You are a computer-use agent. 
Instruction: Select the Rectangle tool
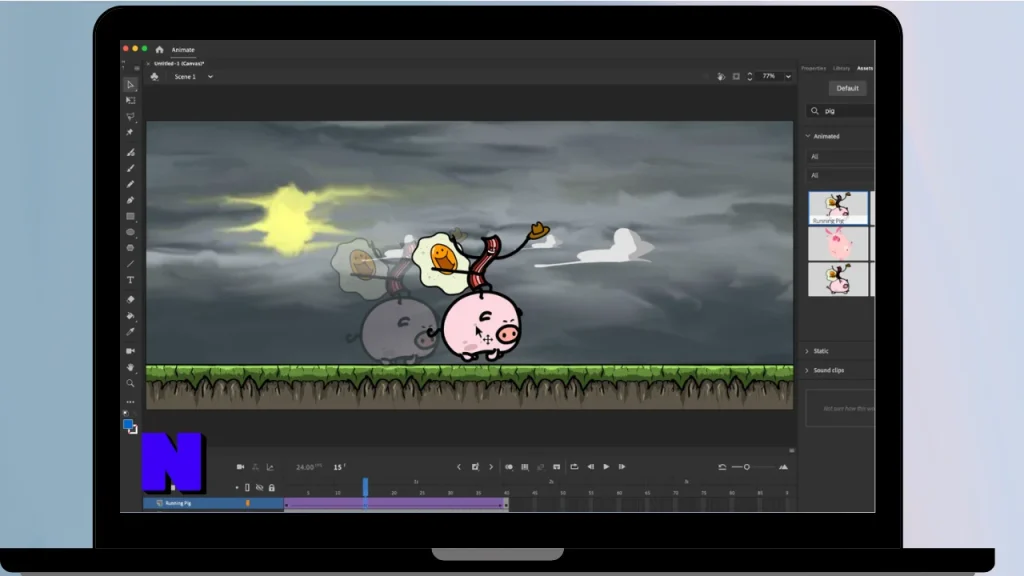point(131,216)
